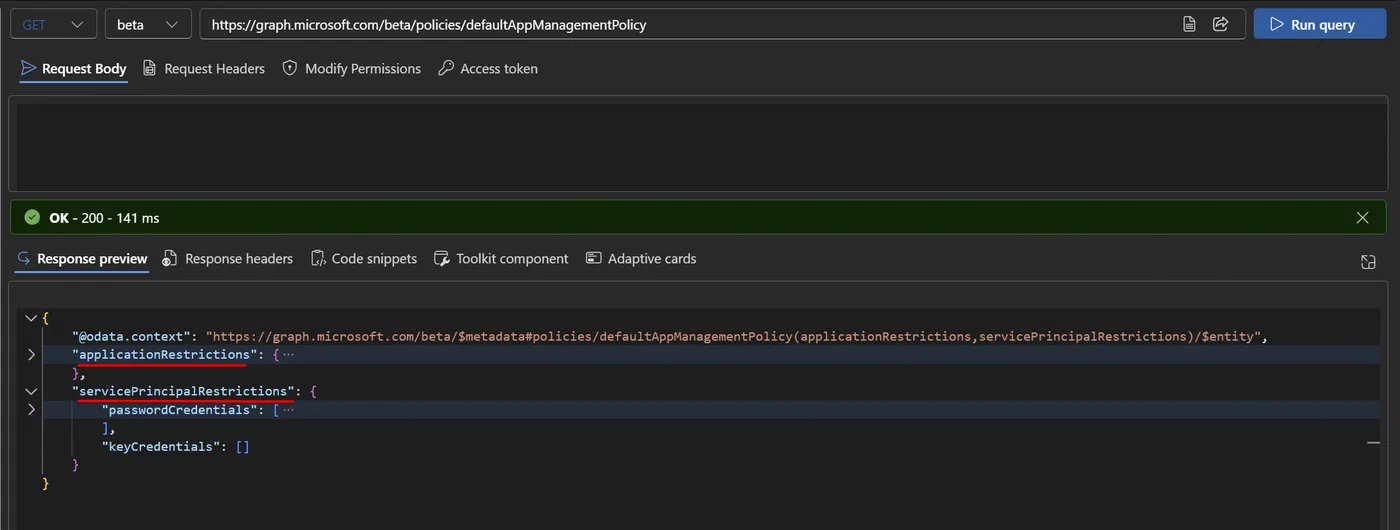Screen dimensions: 1400x530
Task: Click the "servicePrincipalRestrictions" key text
Action: click(183, 391)
